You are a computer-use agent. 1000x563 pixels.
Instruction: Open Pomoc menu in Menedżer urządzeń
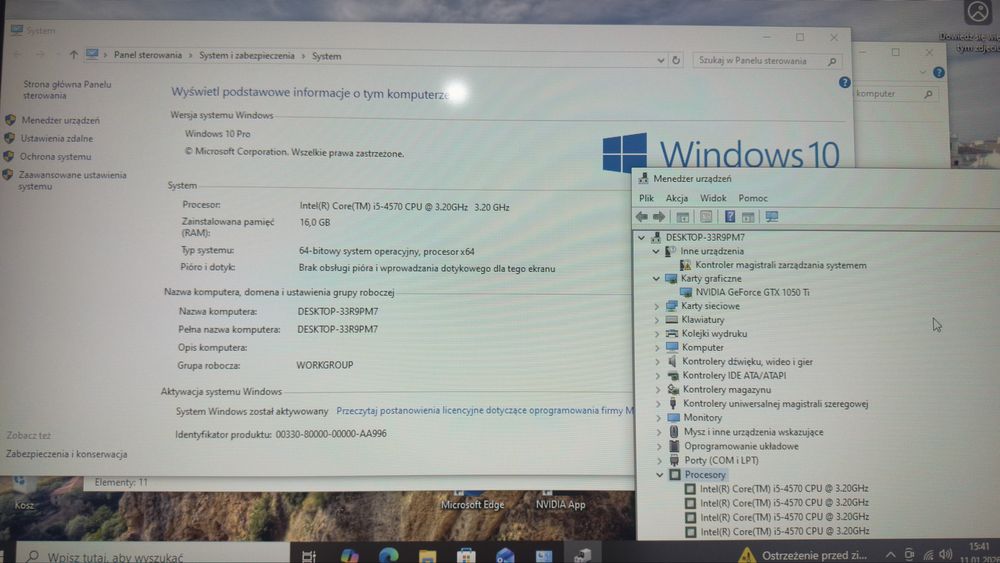753,198
